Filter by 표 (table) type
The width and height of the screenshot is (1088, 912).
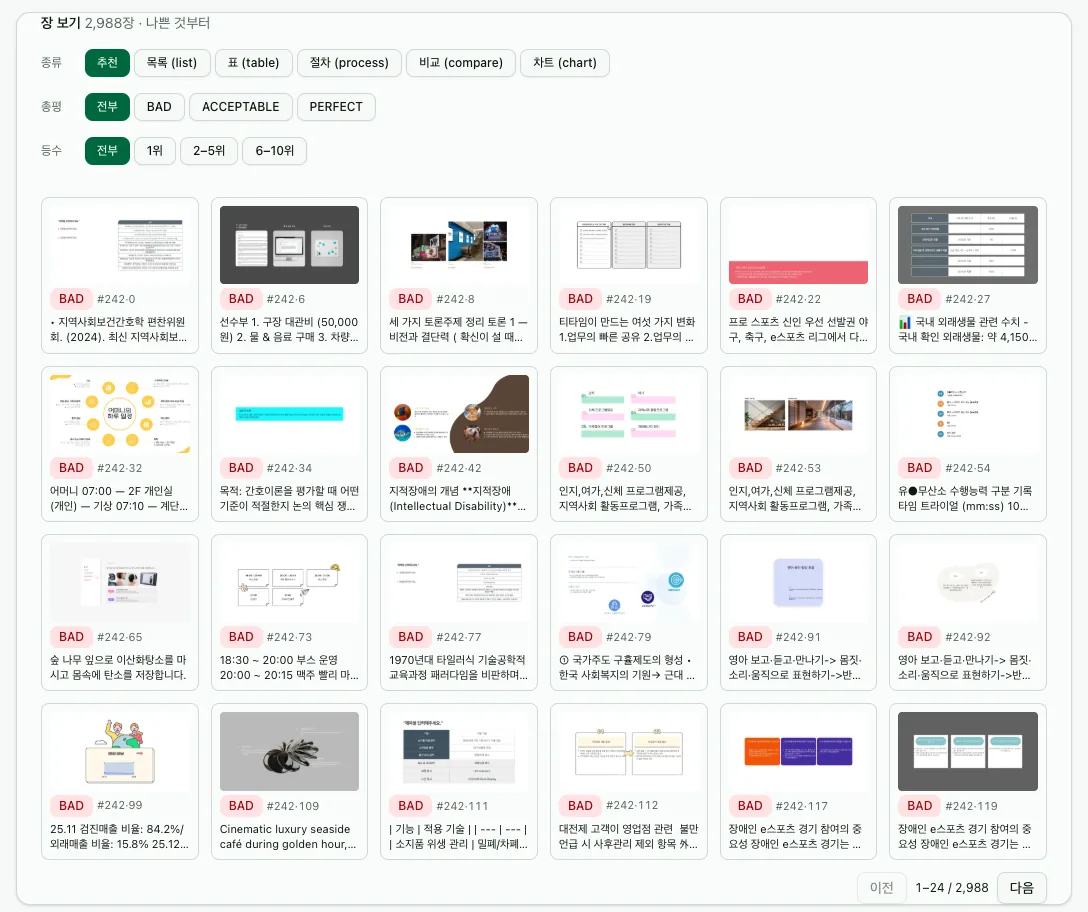pos(253,62)
